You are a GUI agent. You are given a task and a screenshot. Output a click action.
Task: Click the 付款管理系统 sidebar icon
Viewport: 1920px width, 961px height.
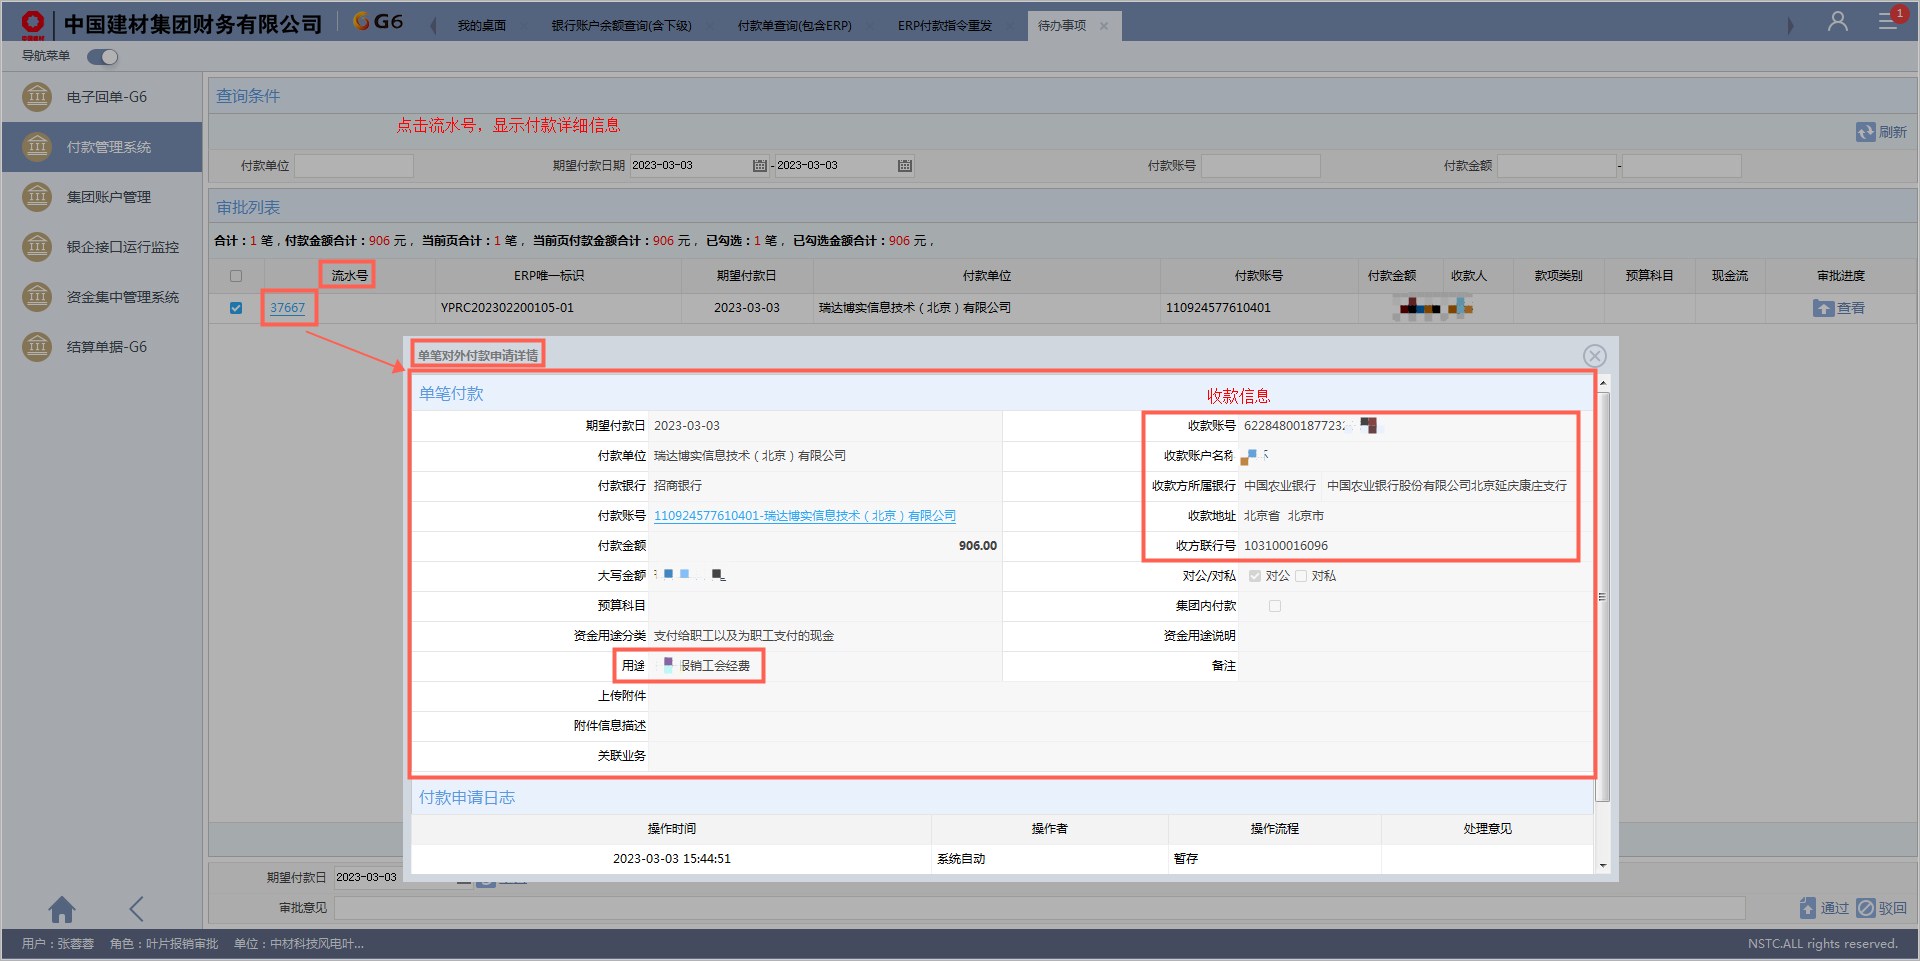point(37,147)
